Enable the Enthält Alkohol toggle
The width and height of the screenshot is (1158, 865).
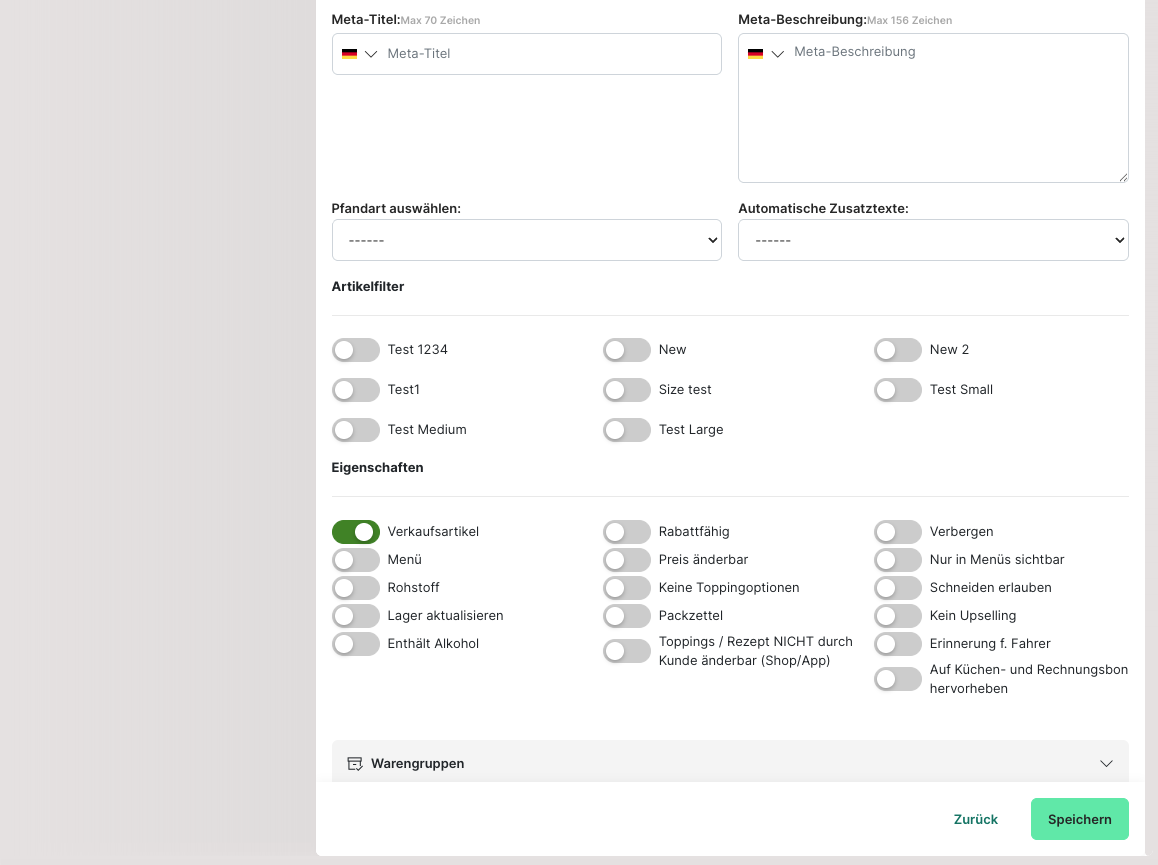tap(356, 644)
